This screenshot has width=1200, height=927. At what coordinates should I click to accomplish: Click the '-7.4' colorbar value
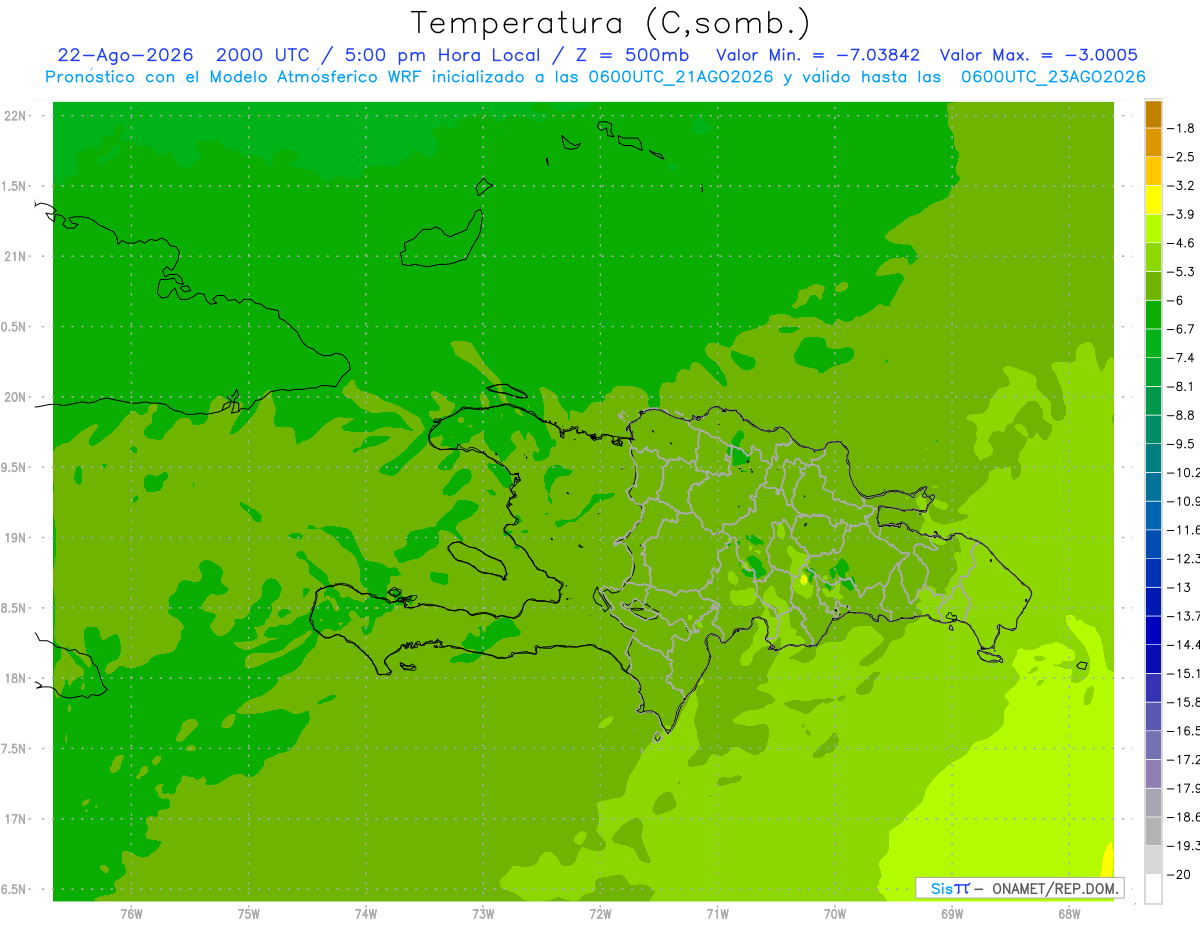click(1180, 358)
